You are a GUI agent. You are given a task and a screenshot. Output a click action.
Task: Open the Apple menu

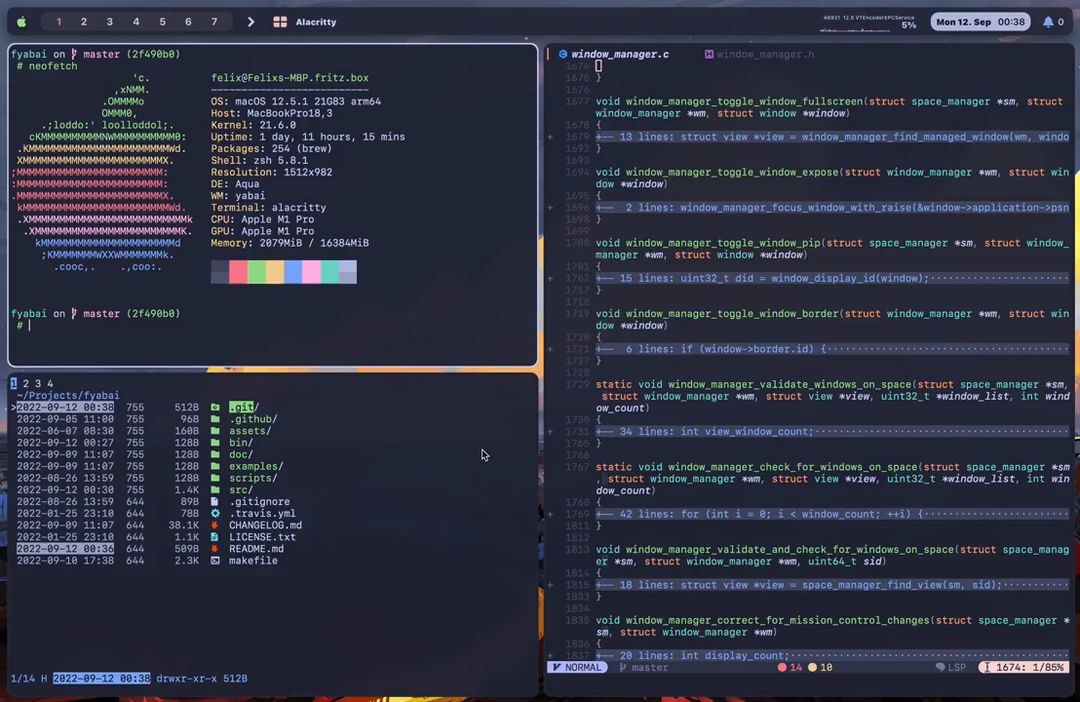click(22, 21)
